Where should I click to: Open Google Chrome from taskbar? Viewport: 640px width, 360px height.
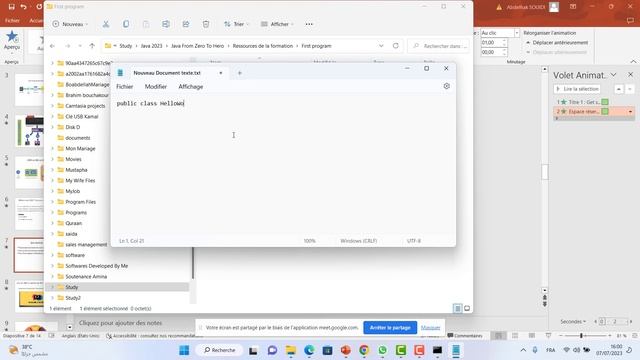click(364, 350)
